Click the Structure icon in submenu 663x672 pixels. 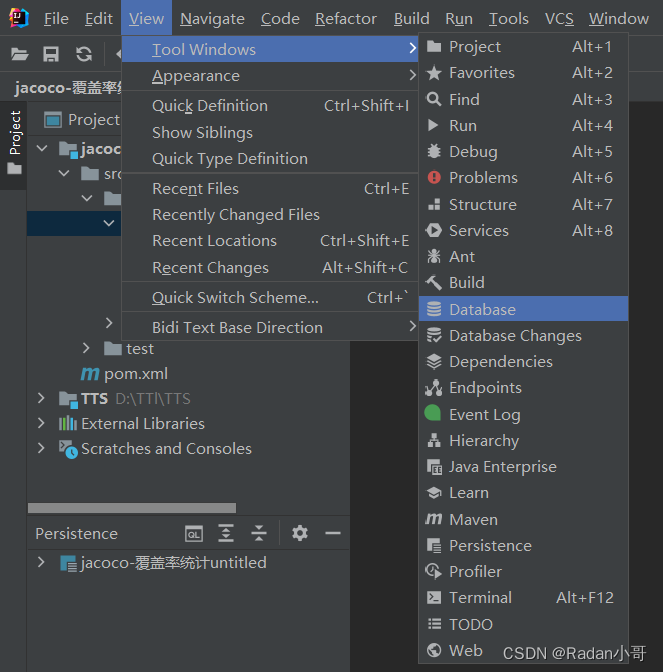(434, 204)
